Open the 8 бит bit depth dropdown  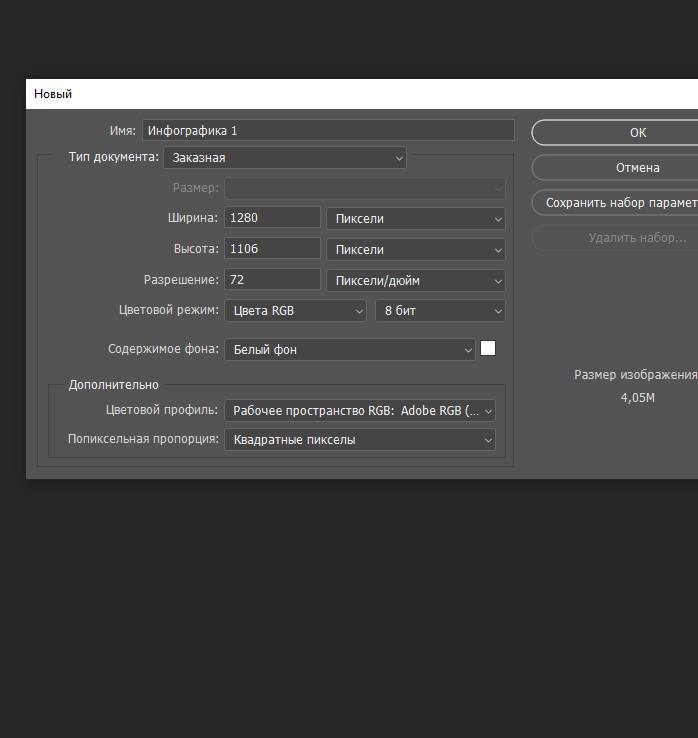[439, 310]
